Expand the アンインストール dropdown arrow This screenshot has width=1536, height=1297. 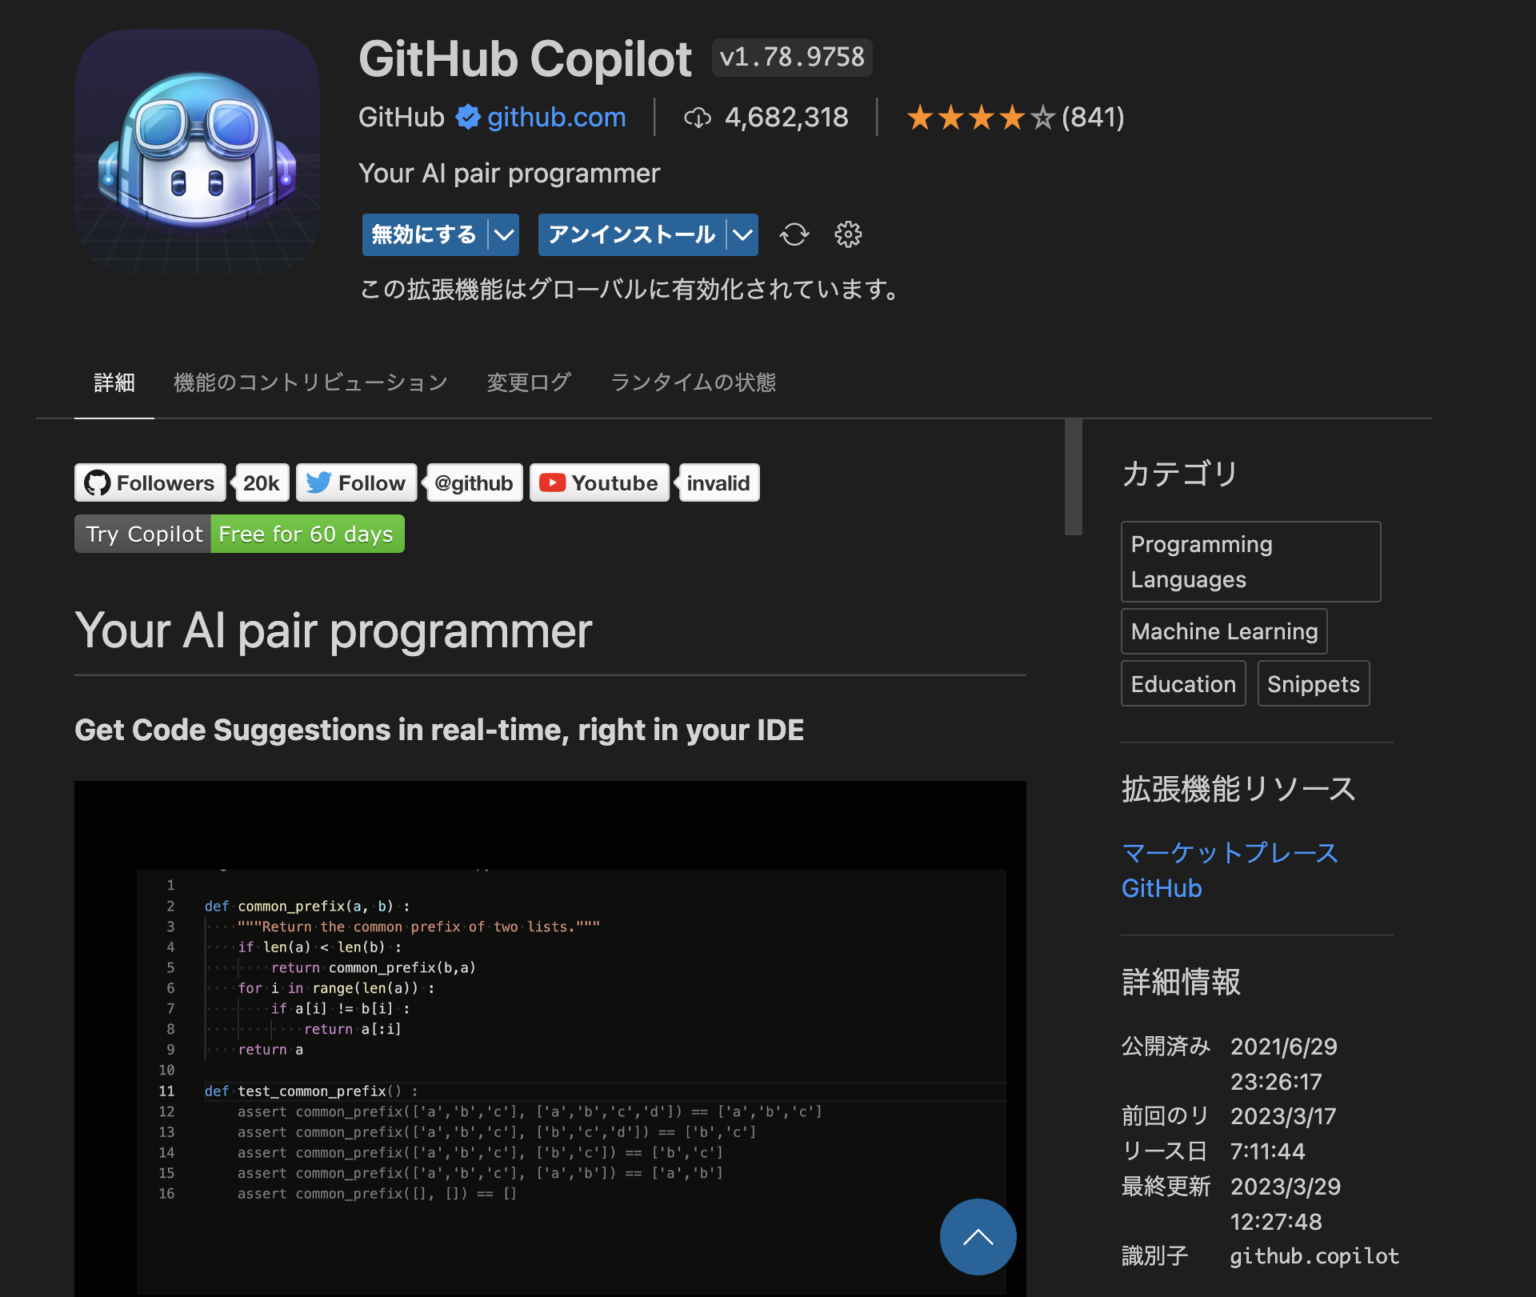742,235
